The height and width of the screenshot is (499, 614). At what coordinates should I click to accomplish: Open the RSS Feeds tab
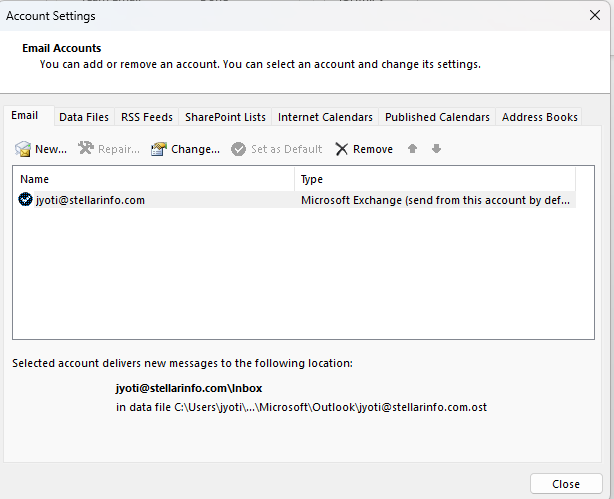147,117
